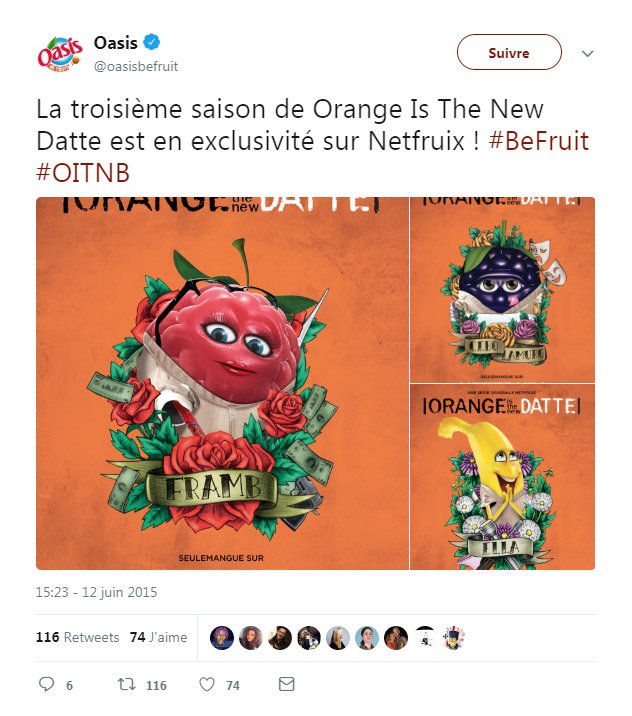Click the first liker avatar
Image resolution: width=632 pixels, height=716 pixels.
point(221,637)
